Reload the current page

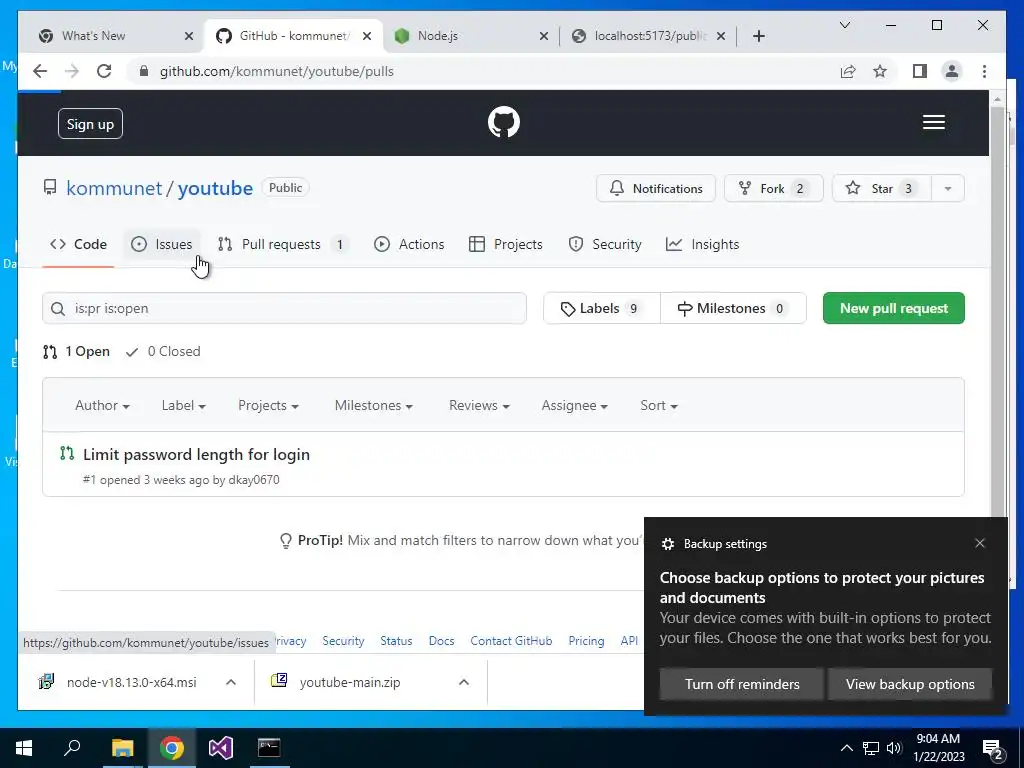coord(104,71)
